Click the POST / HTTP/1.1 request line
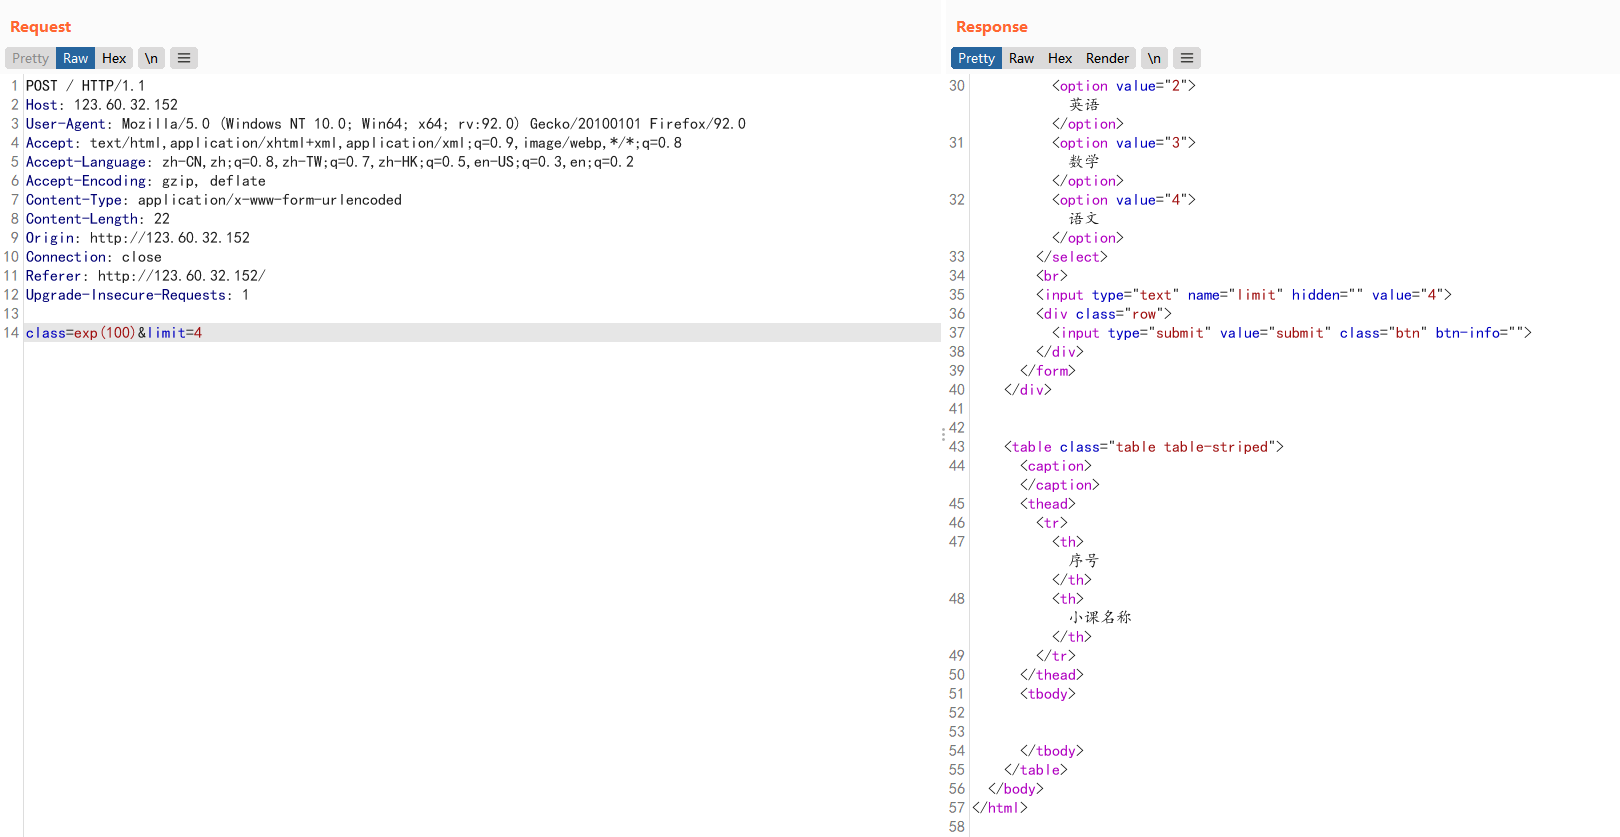1620x837 pixels. point(85,86)
